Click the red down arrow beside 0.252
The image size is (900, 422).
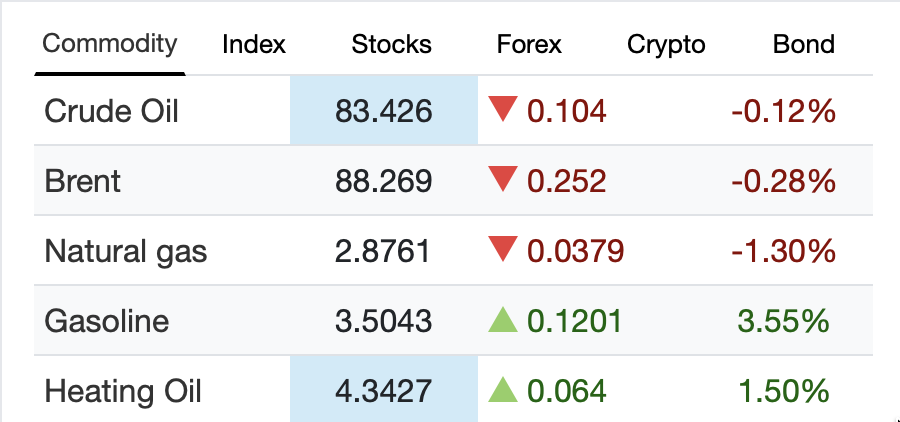[503, 179]
